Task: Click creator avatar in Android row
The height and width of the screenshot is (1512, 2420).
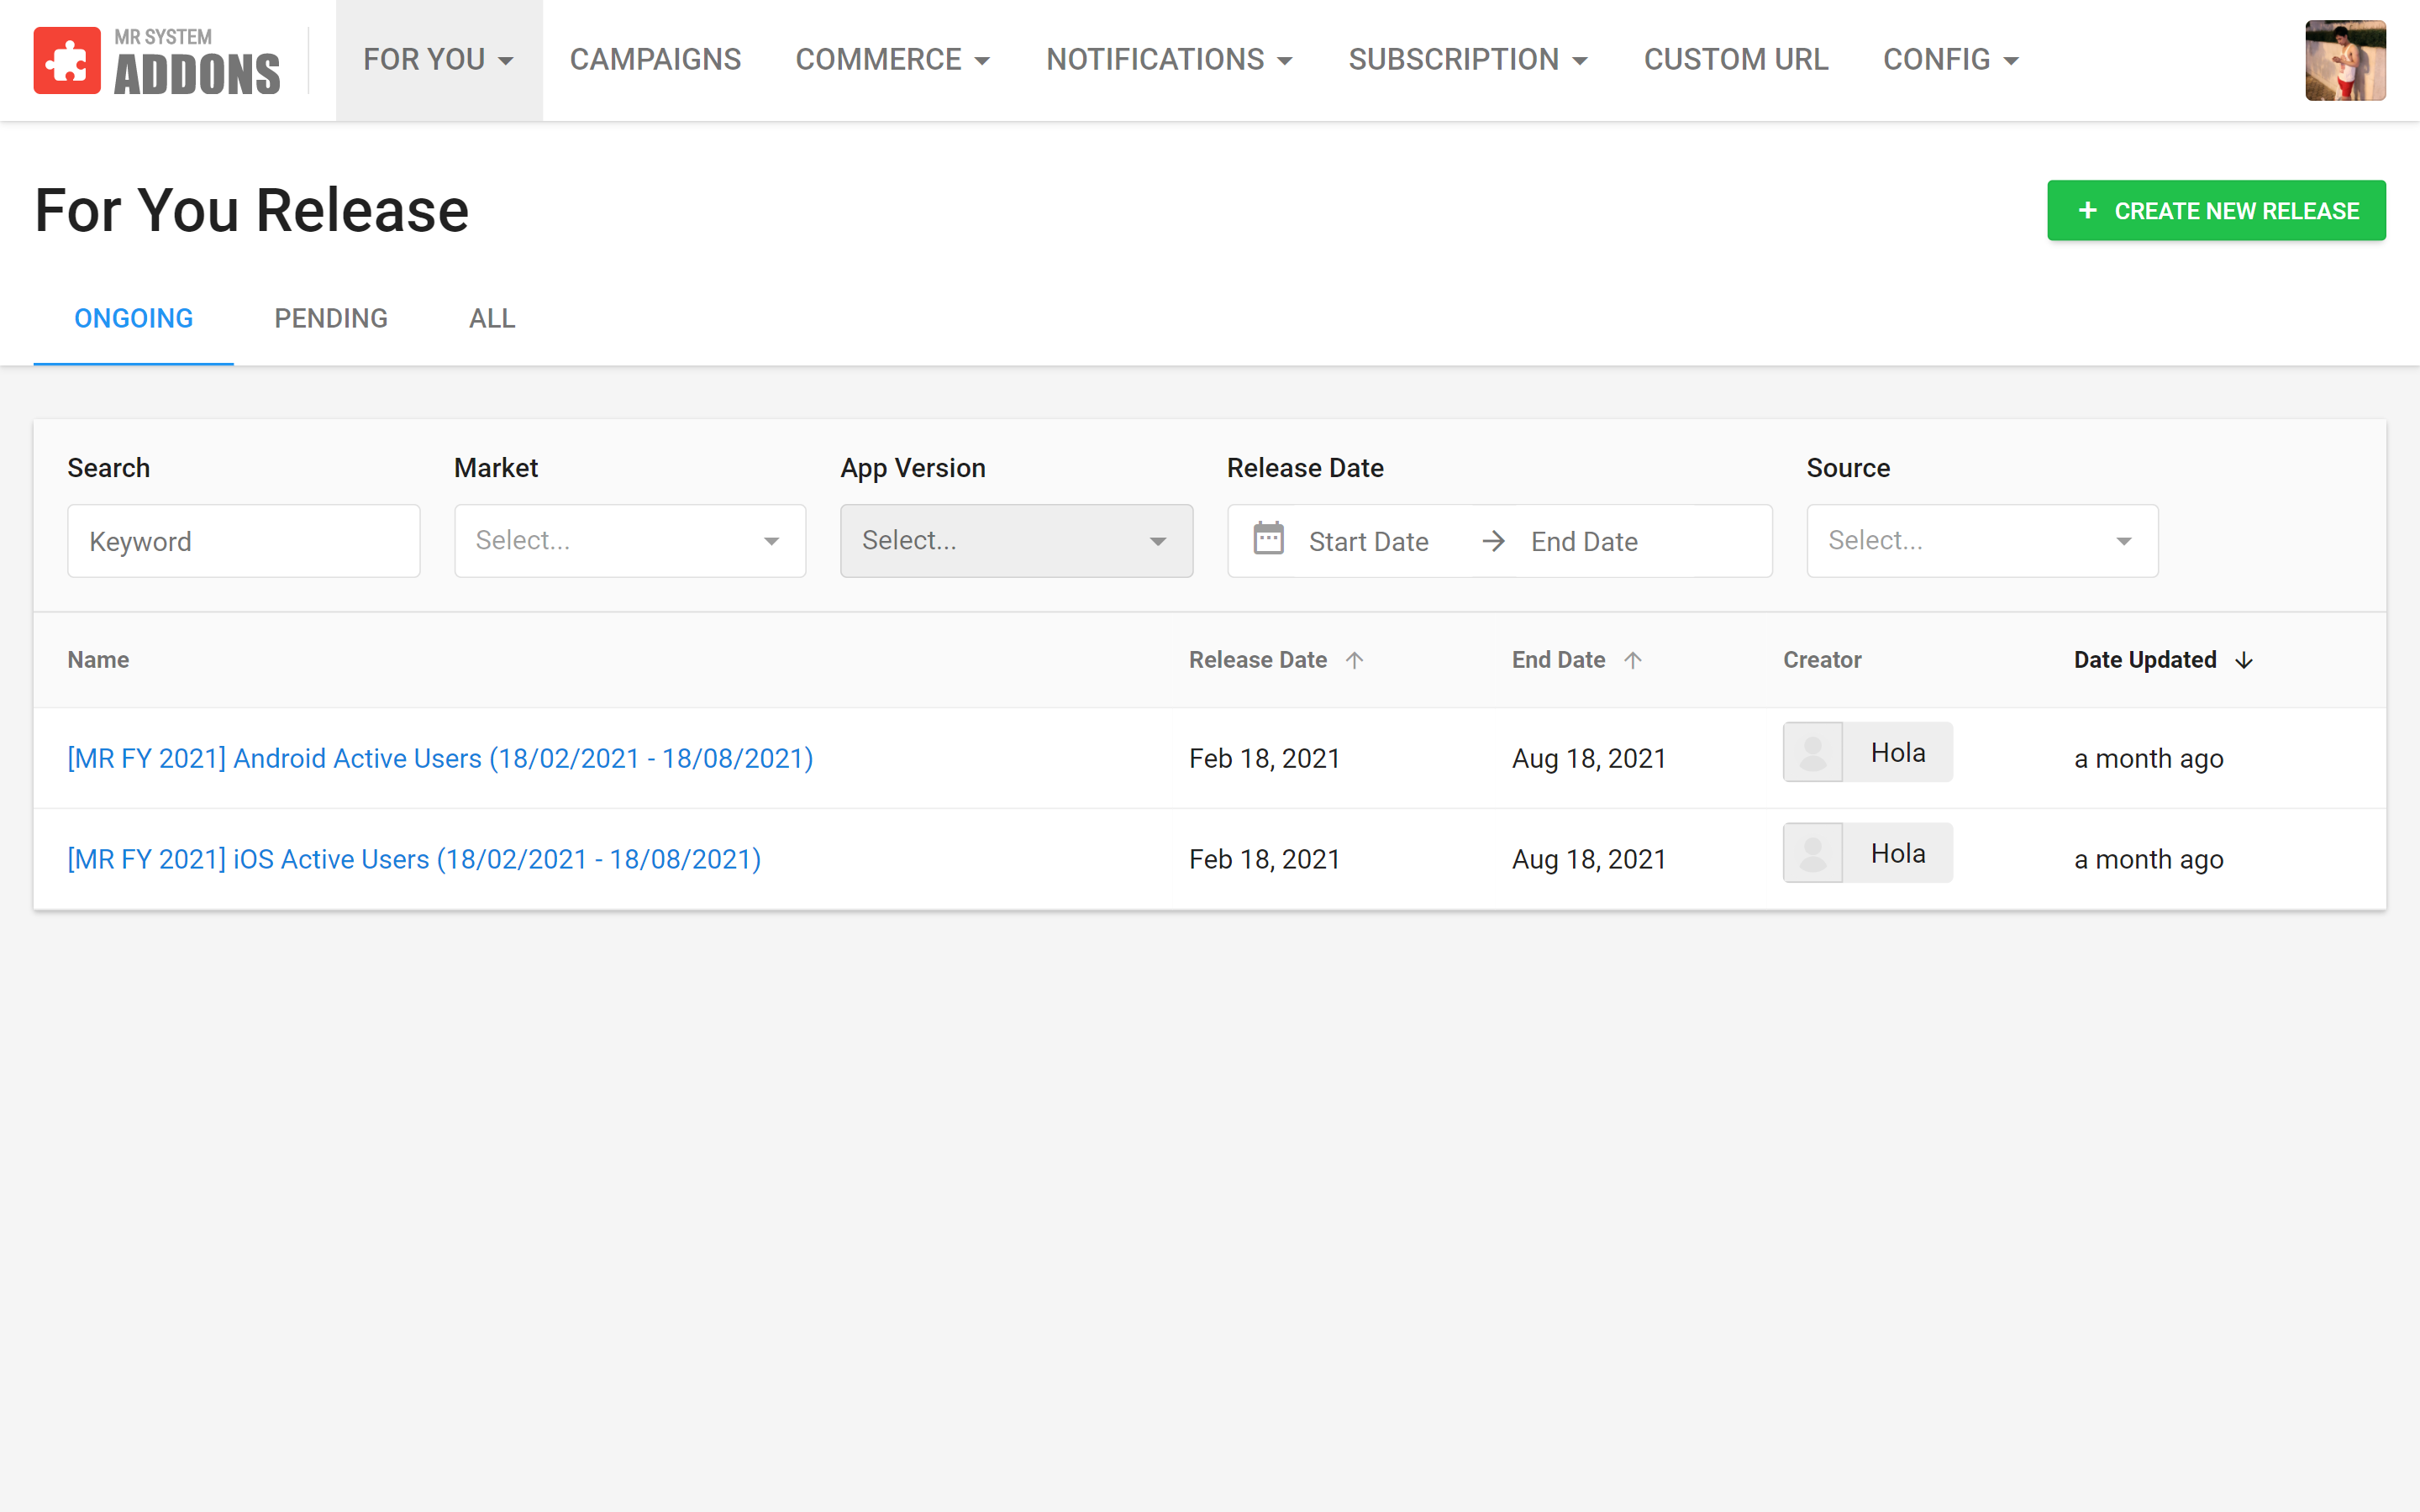Action: pos(1812,752)
